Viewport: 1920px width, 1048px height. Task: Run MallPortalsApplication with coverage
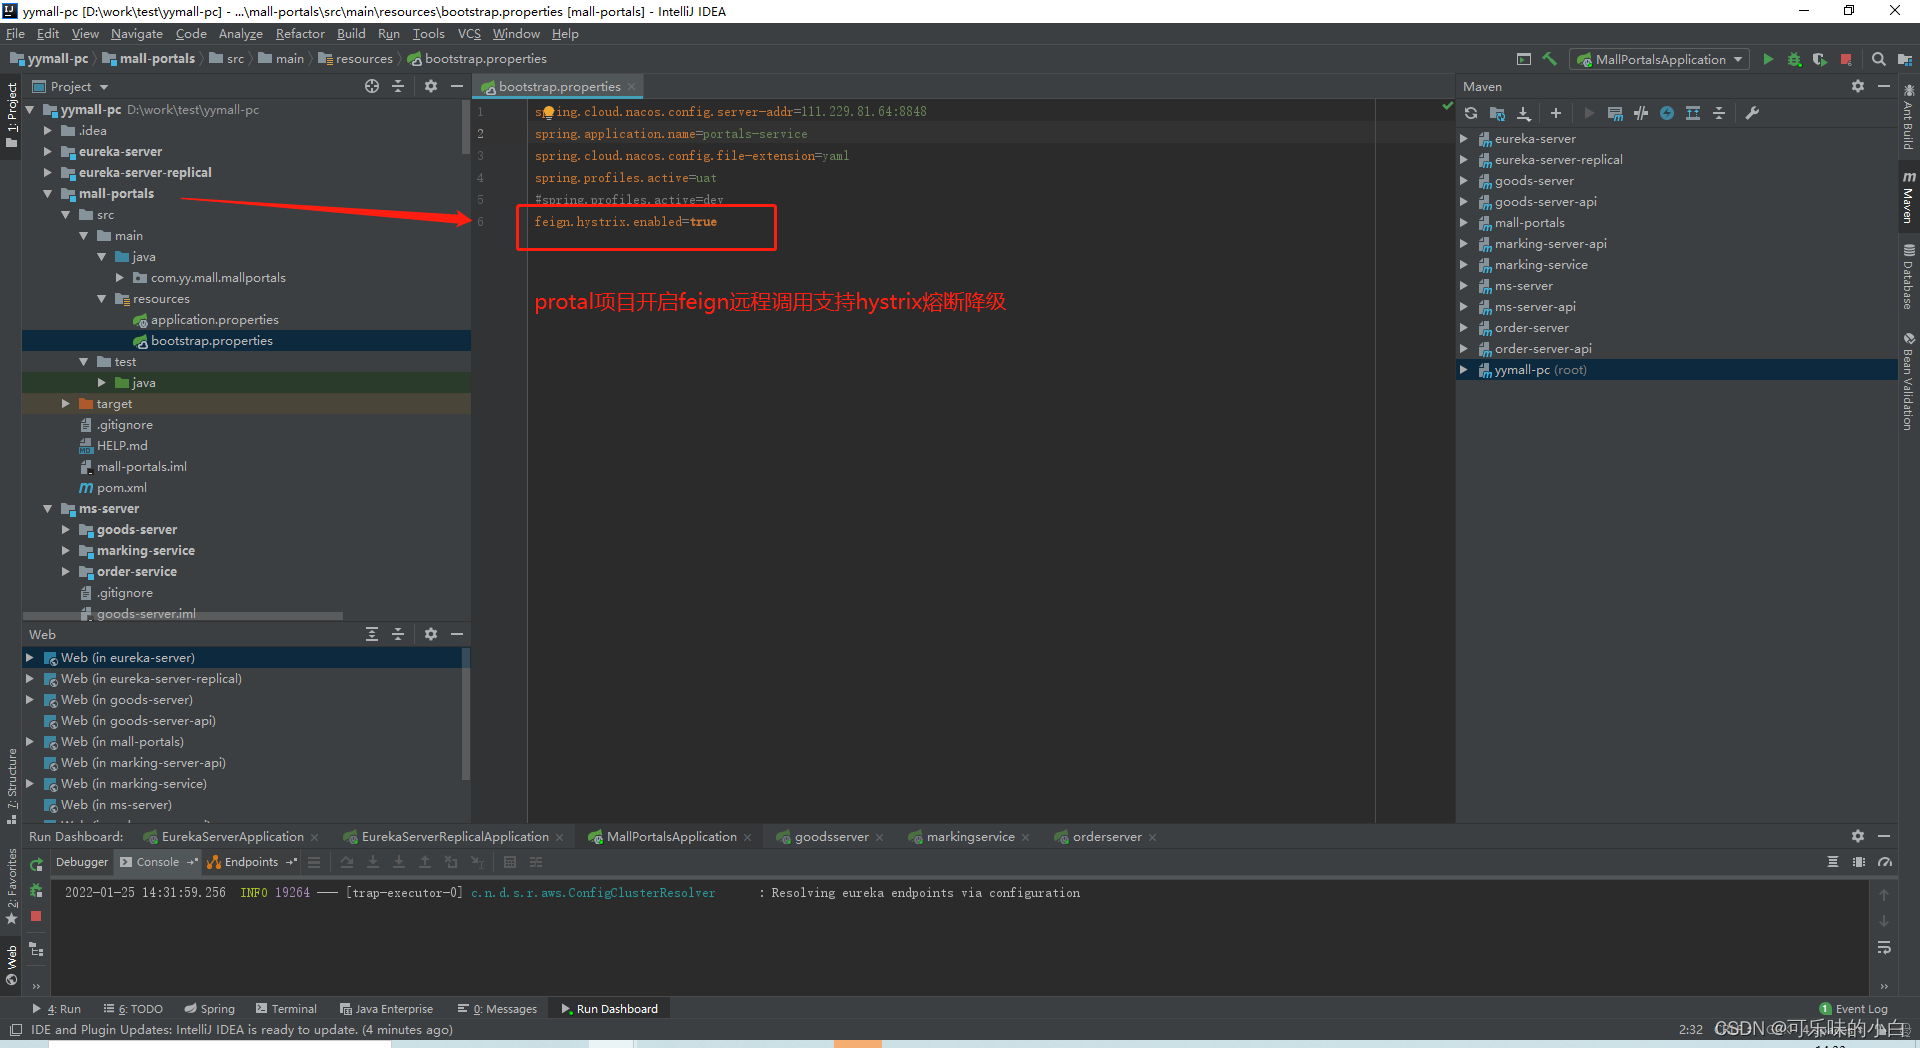point(1820,60)
